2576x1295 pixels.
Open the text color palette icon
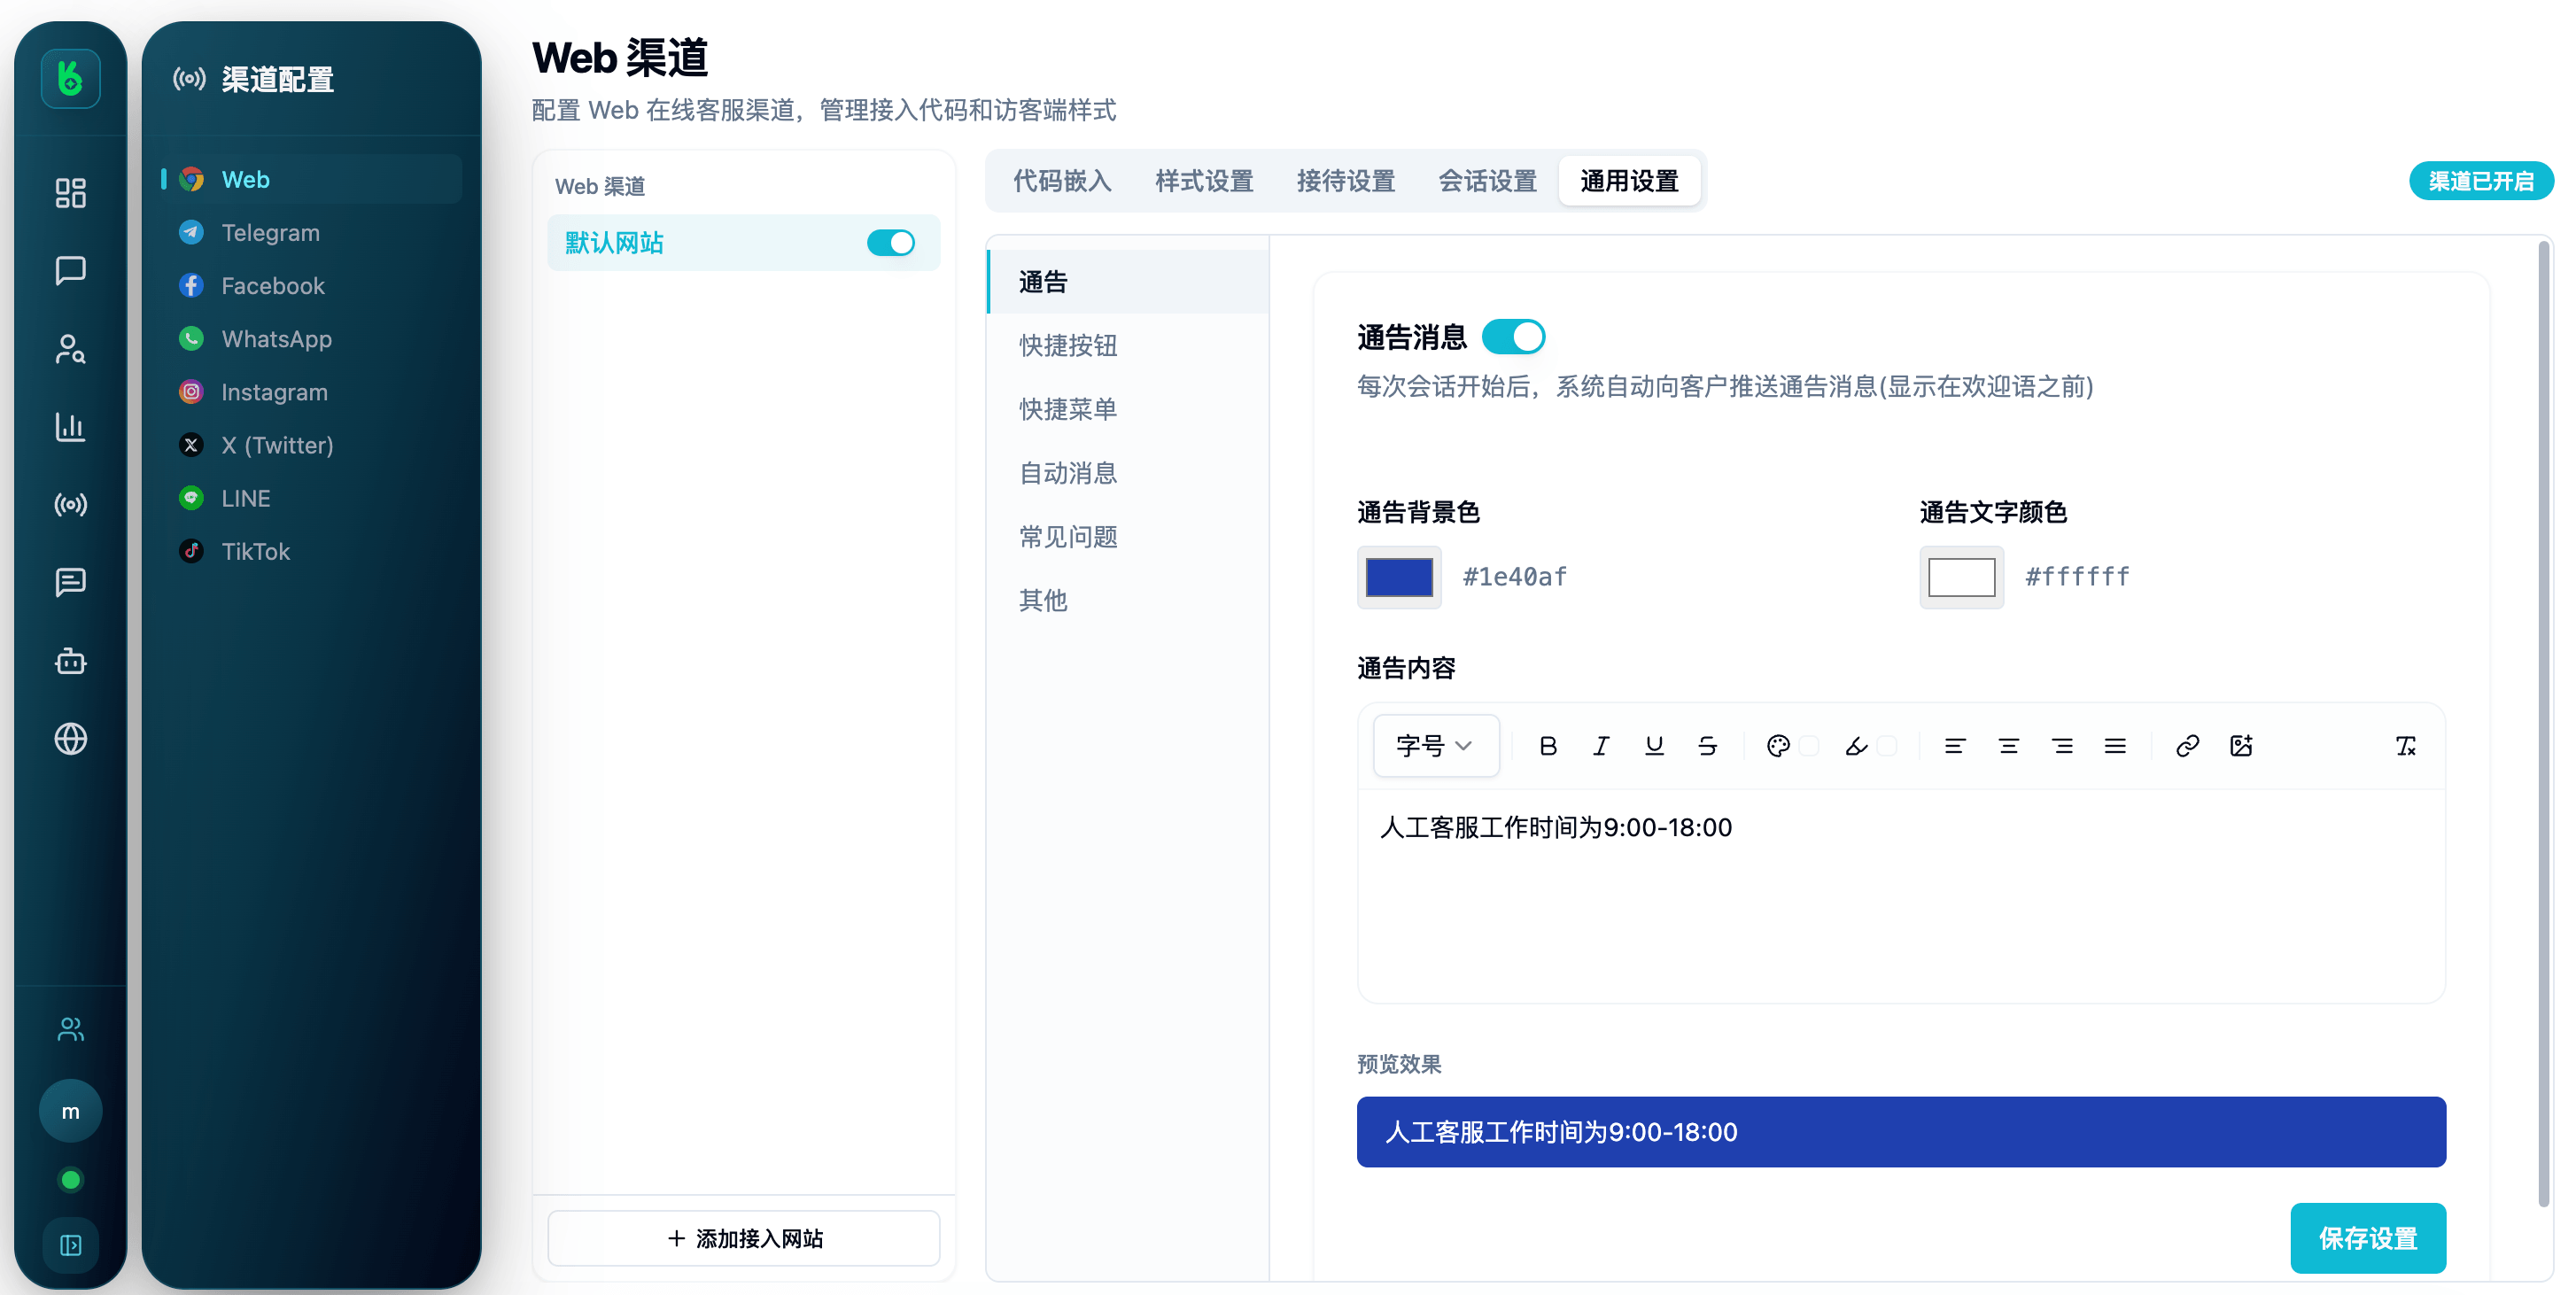pos(1778,746)
